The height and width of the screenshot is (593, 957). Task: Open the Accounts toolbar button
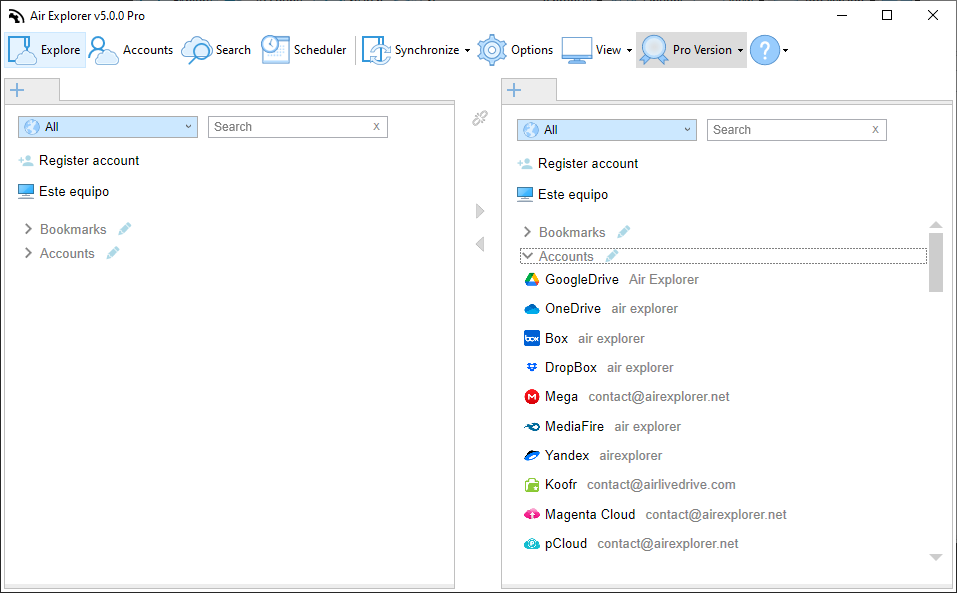[x=131, y=50]
